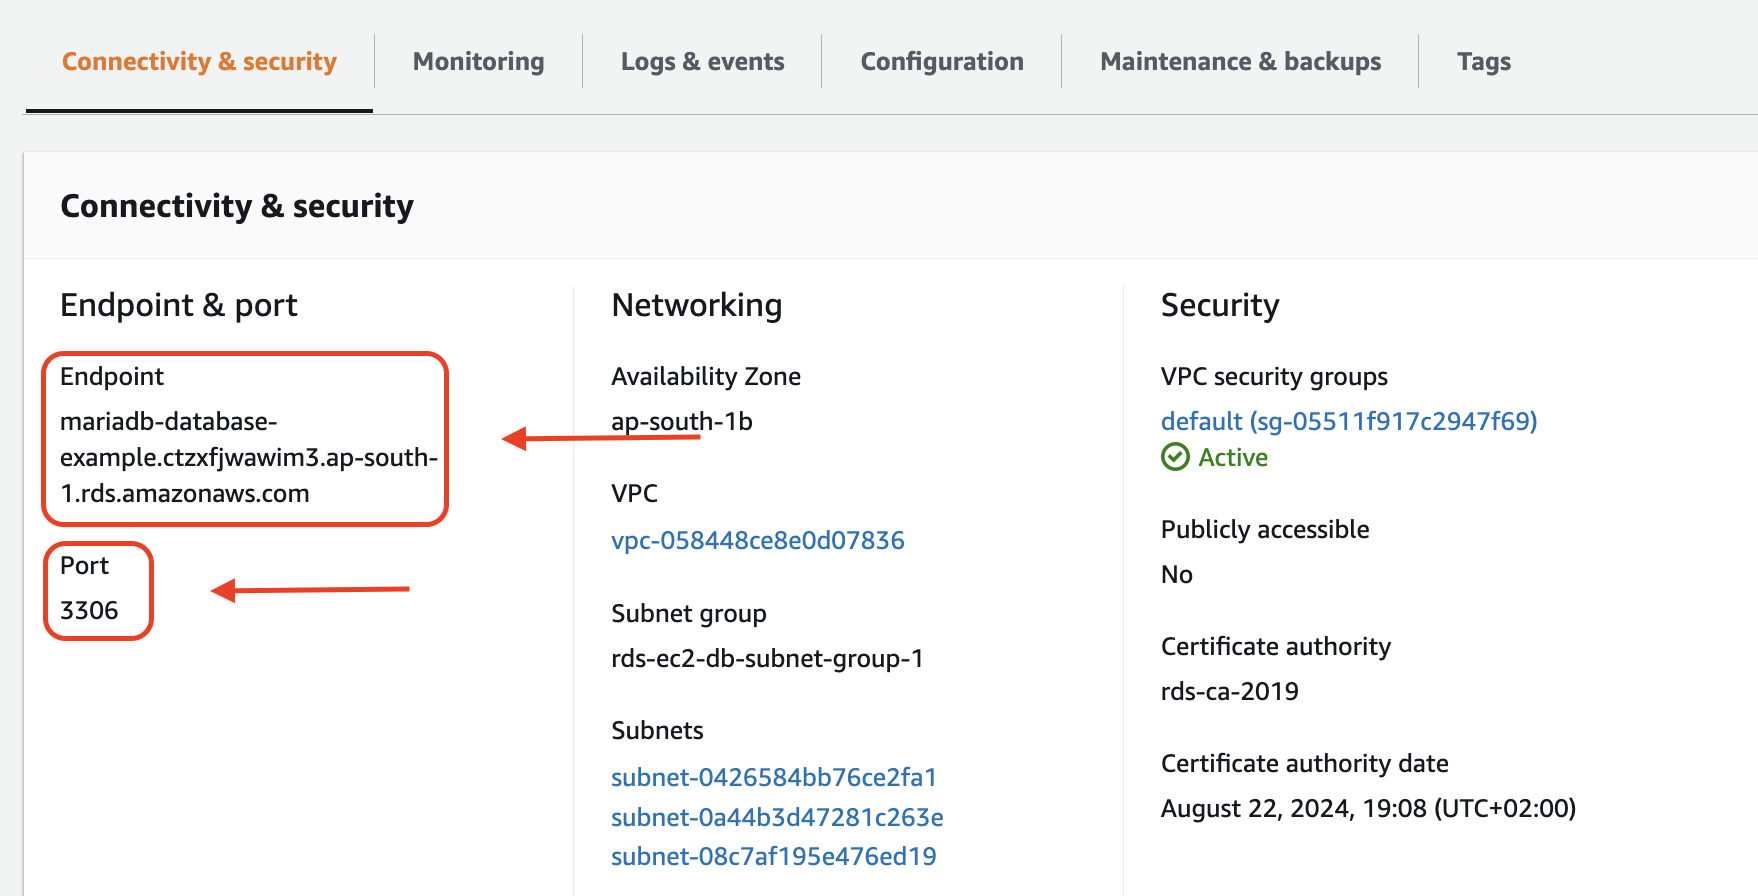Open the Logs & events tab
Image resolution: width=1758 pixels, height=896 pixels.
702,62
